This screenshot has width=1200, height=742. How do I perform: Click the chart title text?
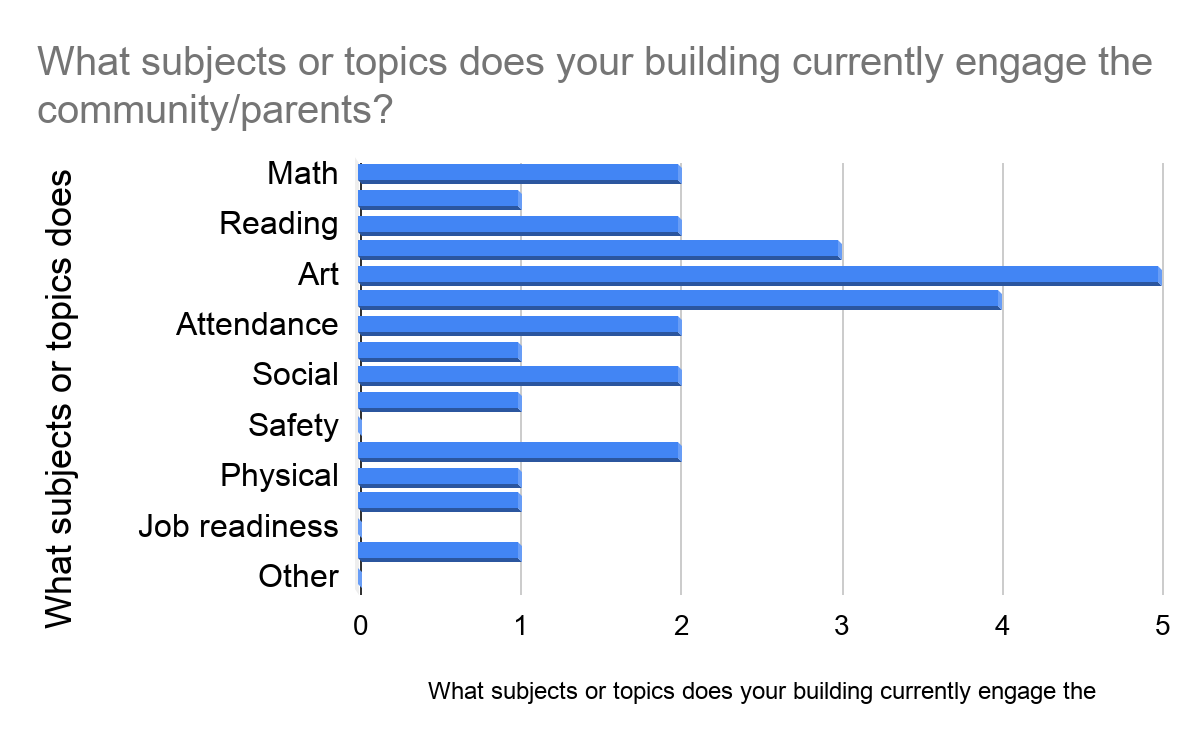tap(595, 86)
